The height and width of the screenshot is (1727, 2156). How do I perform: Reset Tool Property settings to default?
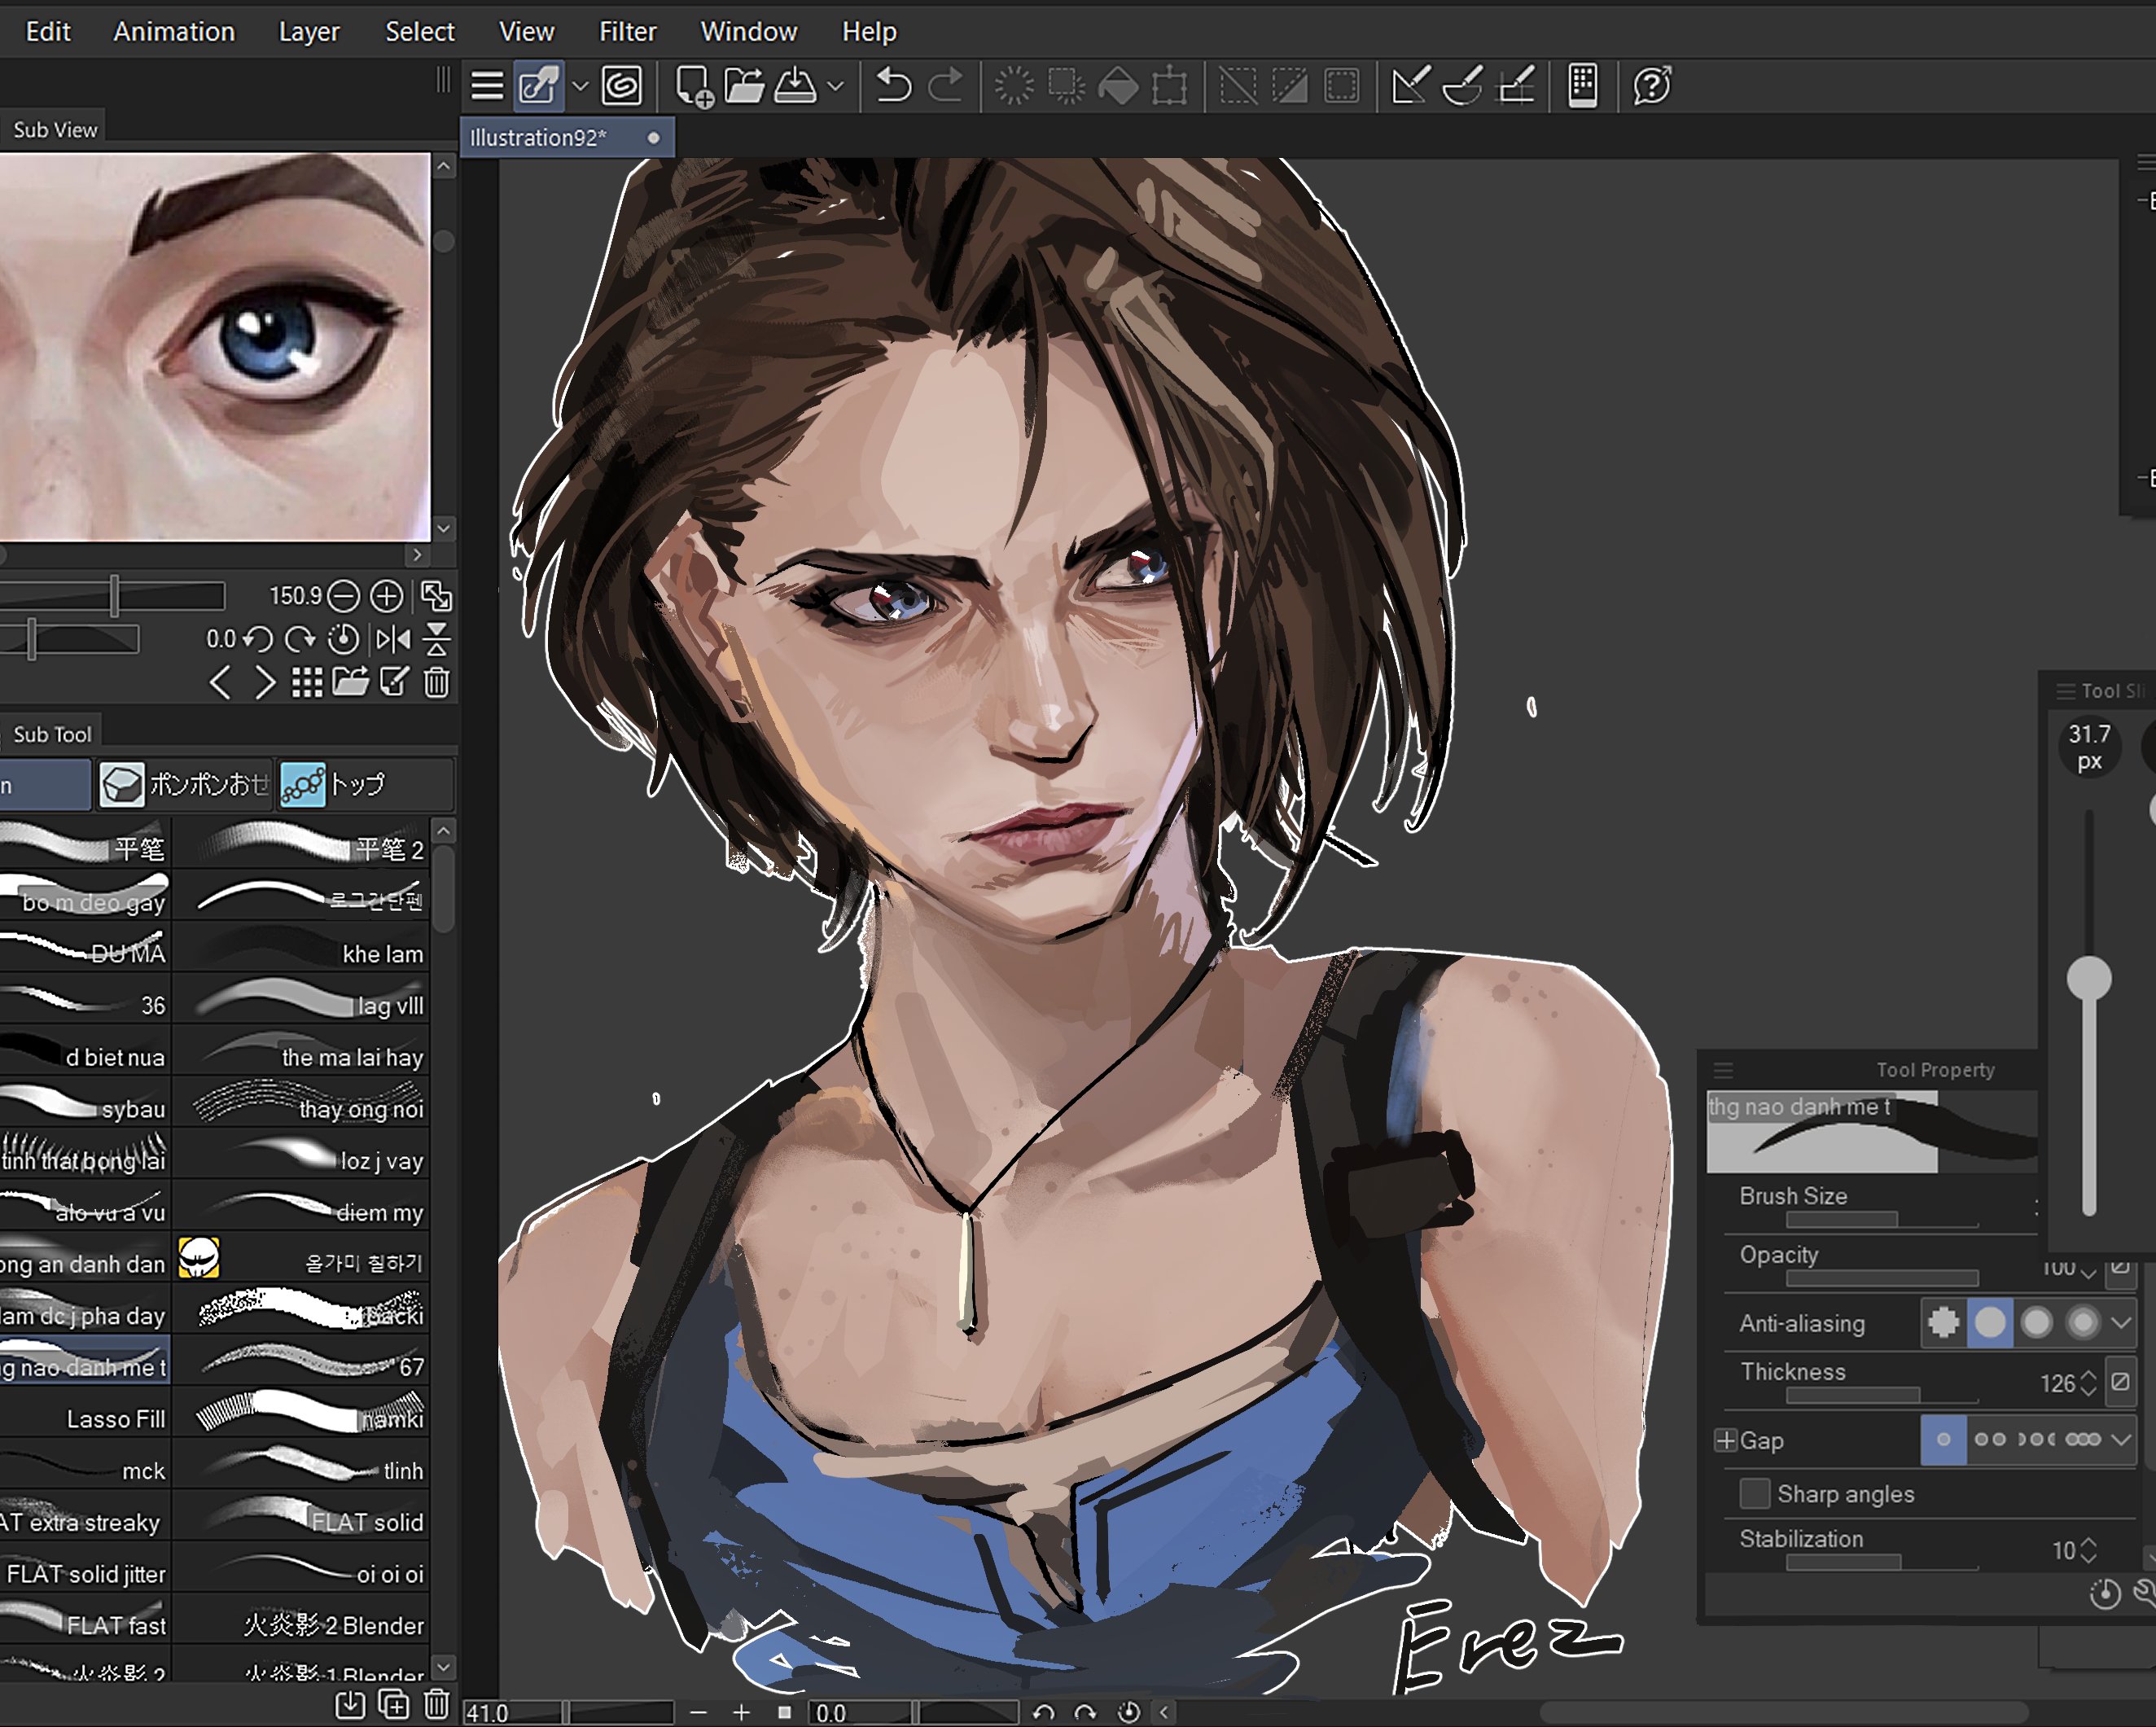(2105, 1594)
